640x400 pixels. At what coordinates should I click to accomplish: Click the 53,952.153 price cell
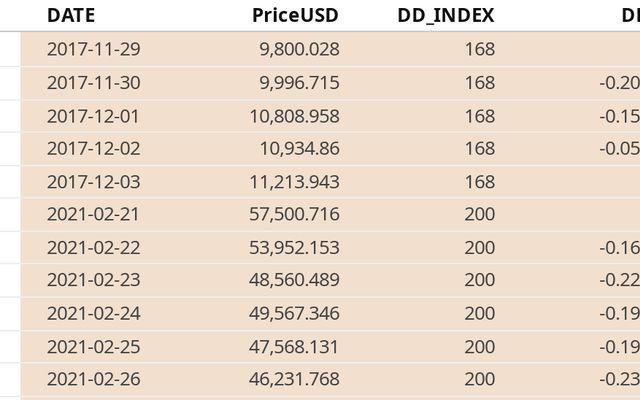(x=295, y=247)
